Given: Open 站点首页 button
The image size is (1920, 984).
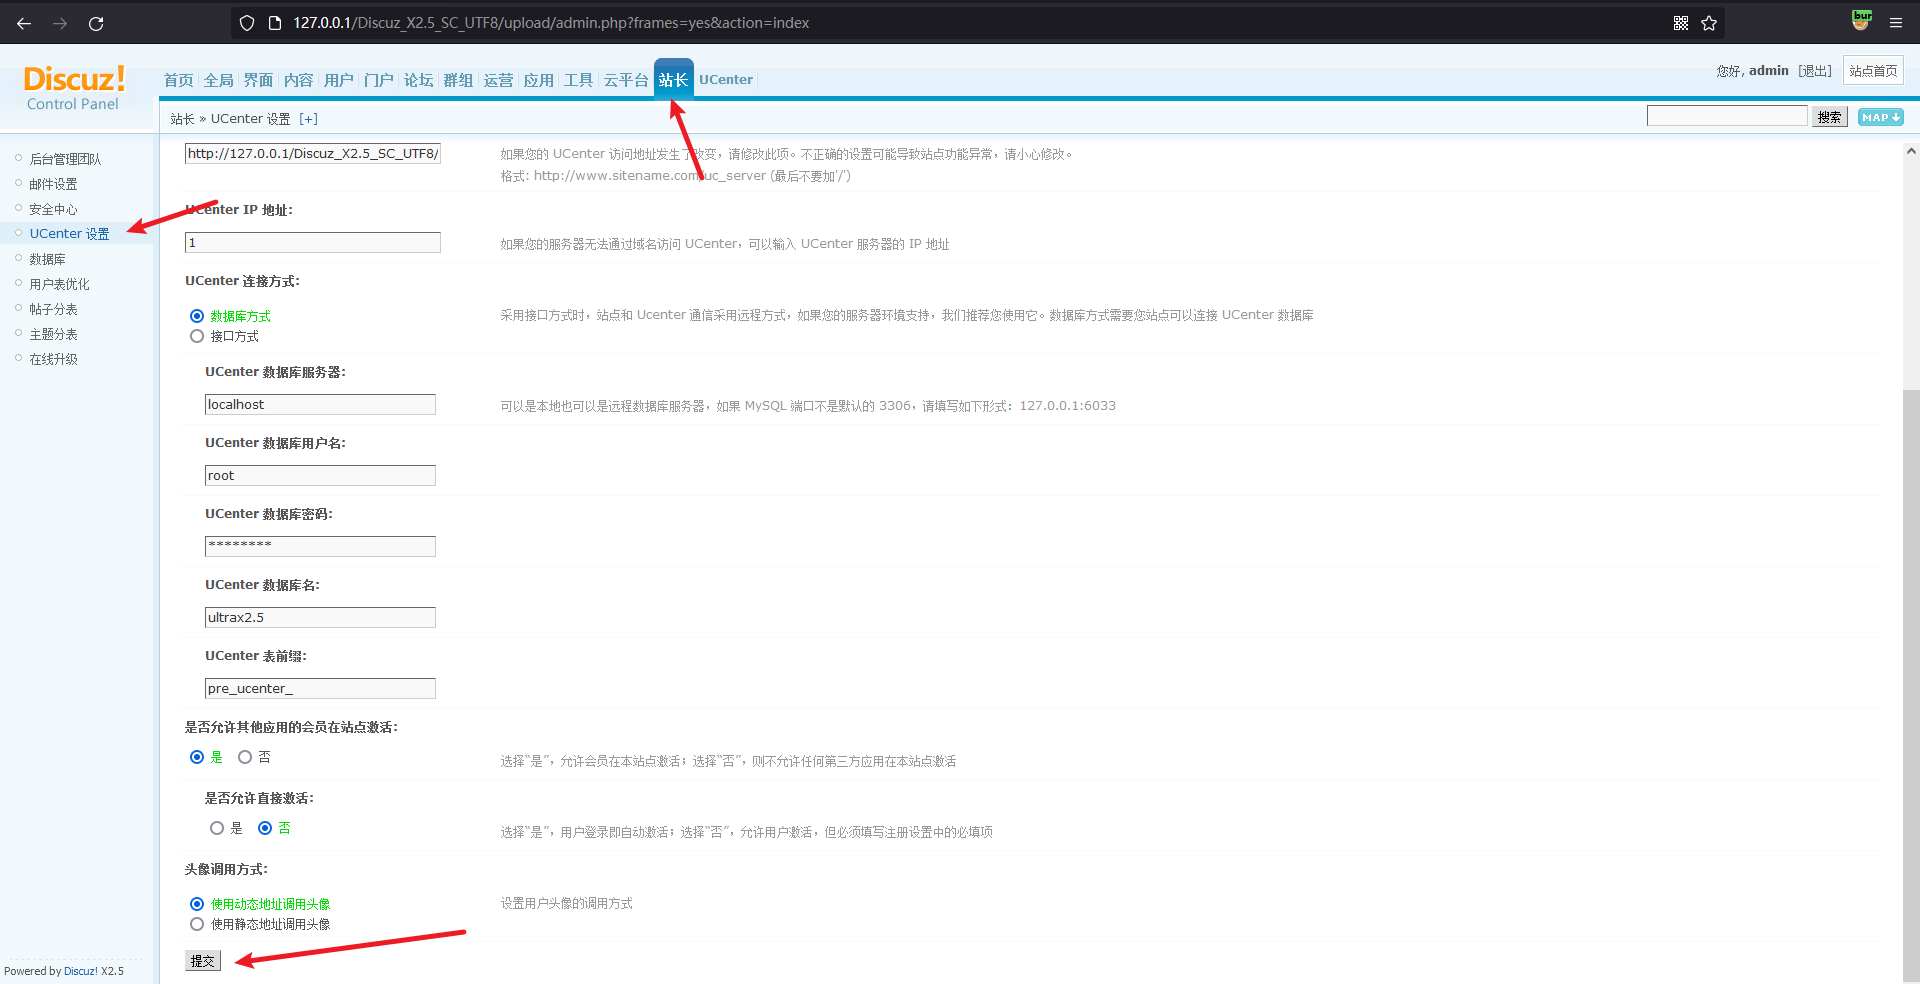Looking at the screenshot, I should pos(1873,71).
